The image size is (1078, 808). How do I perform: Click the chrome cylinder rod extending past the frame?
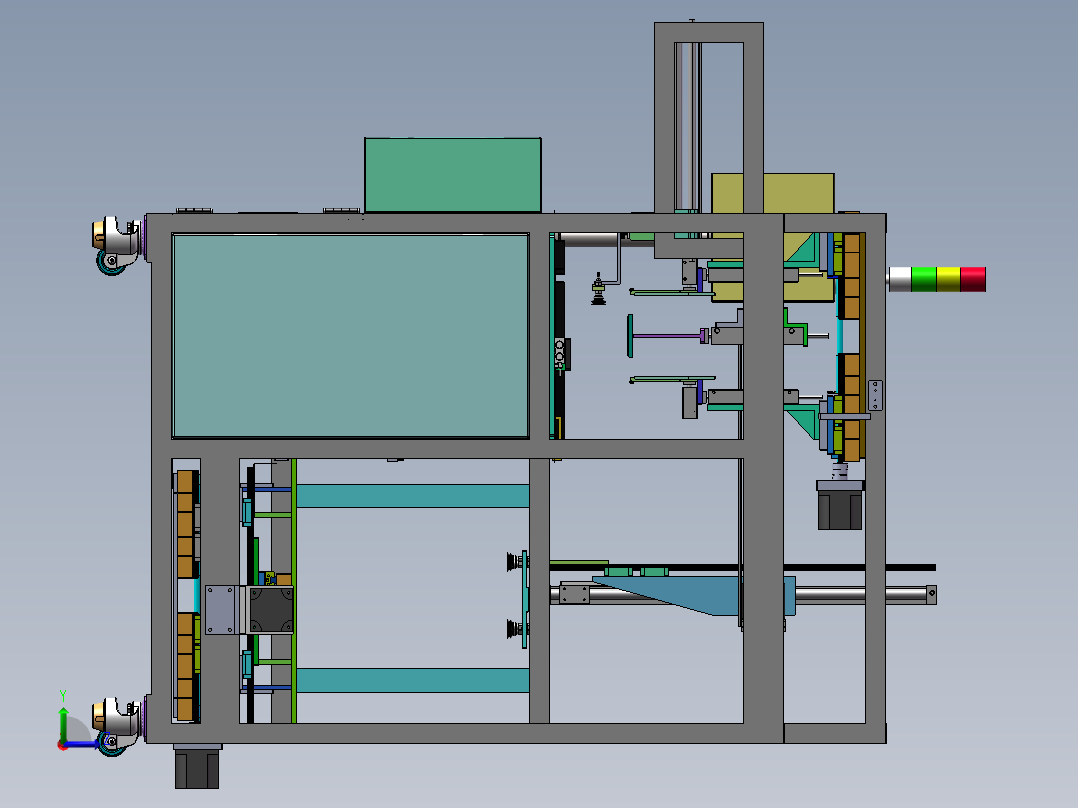[863, 594]
